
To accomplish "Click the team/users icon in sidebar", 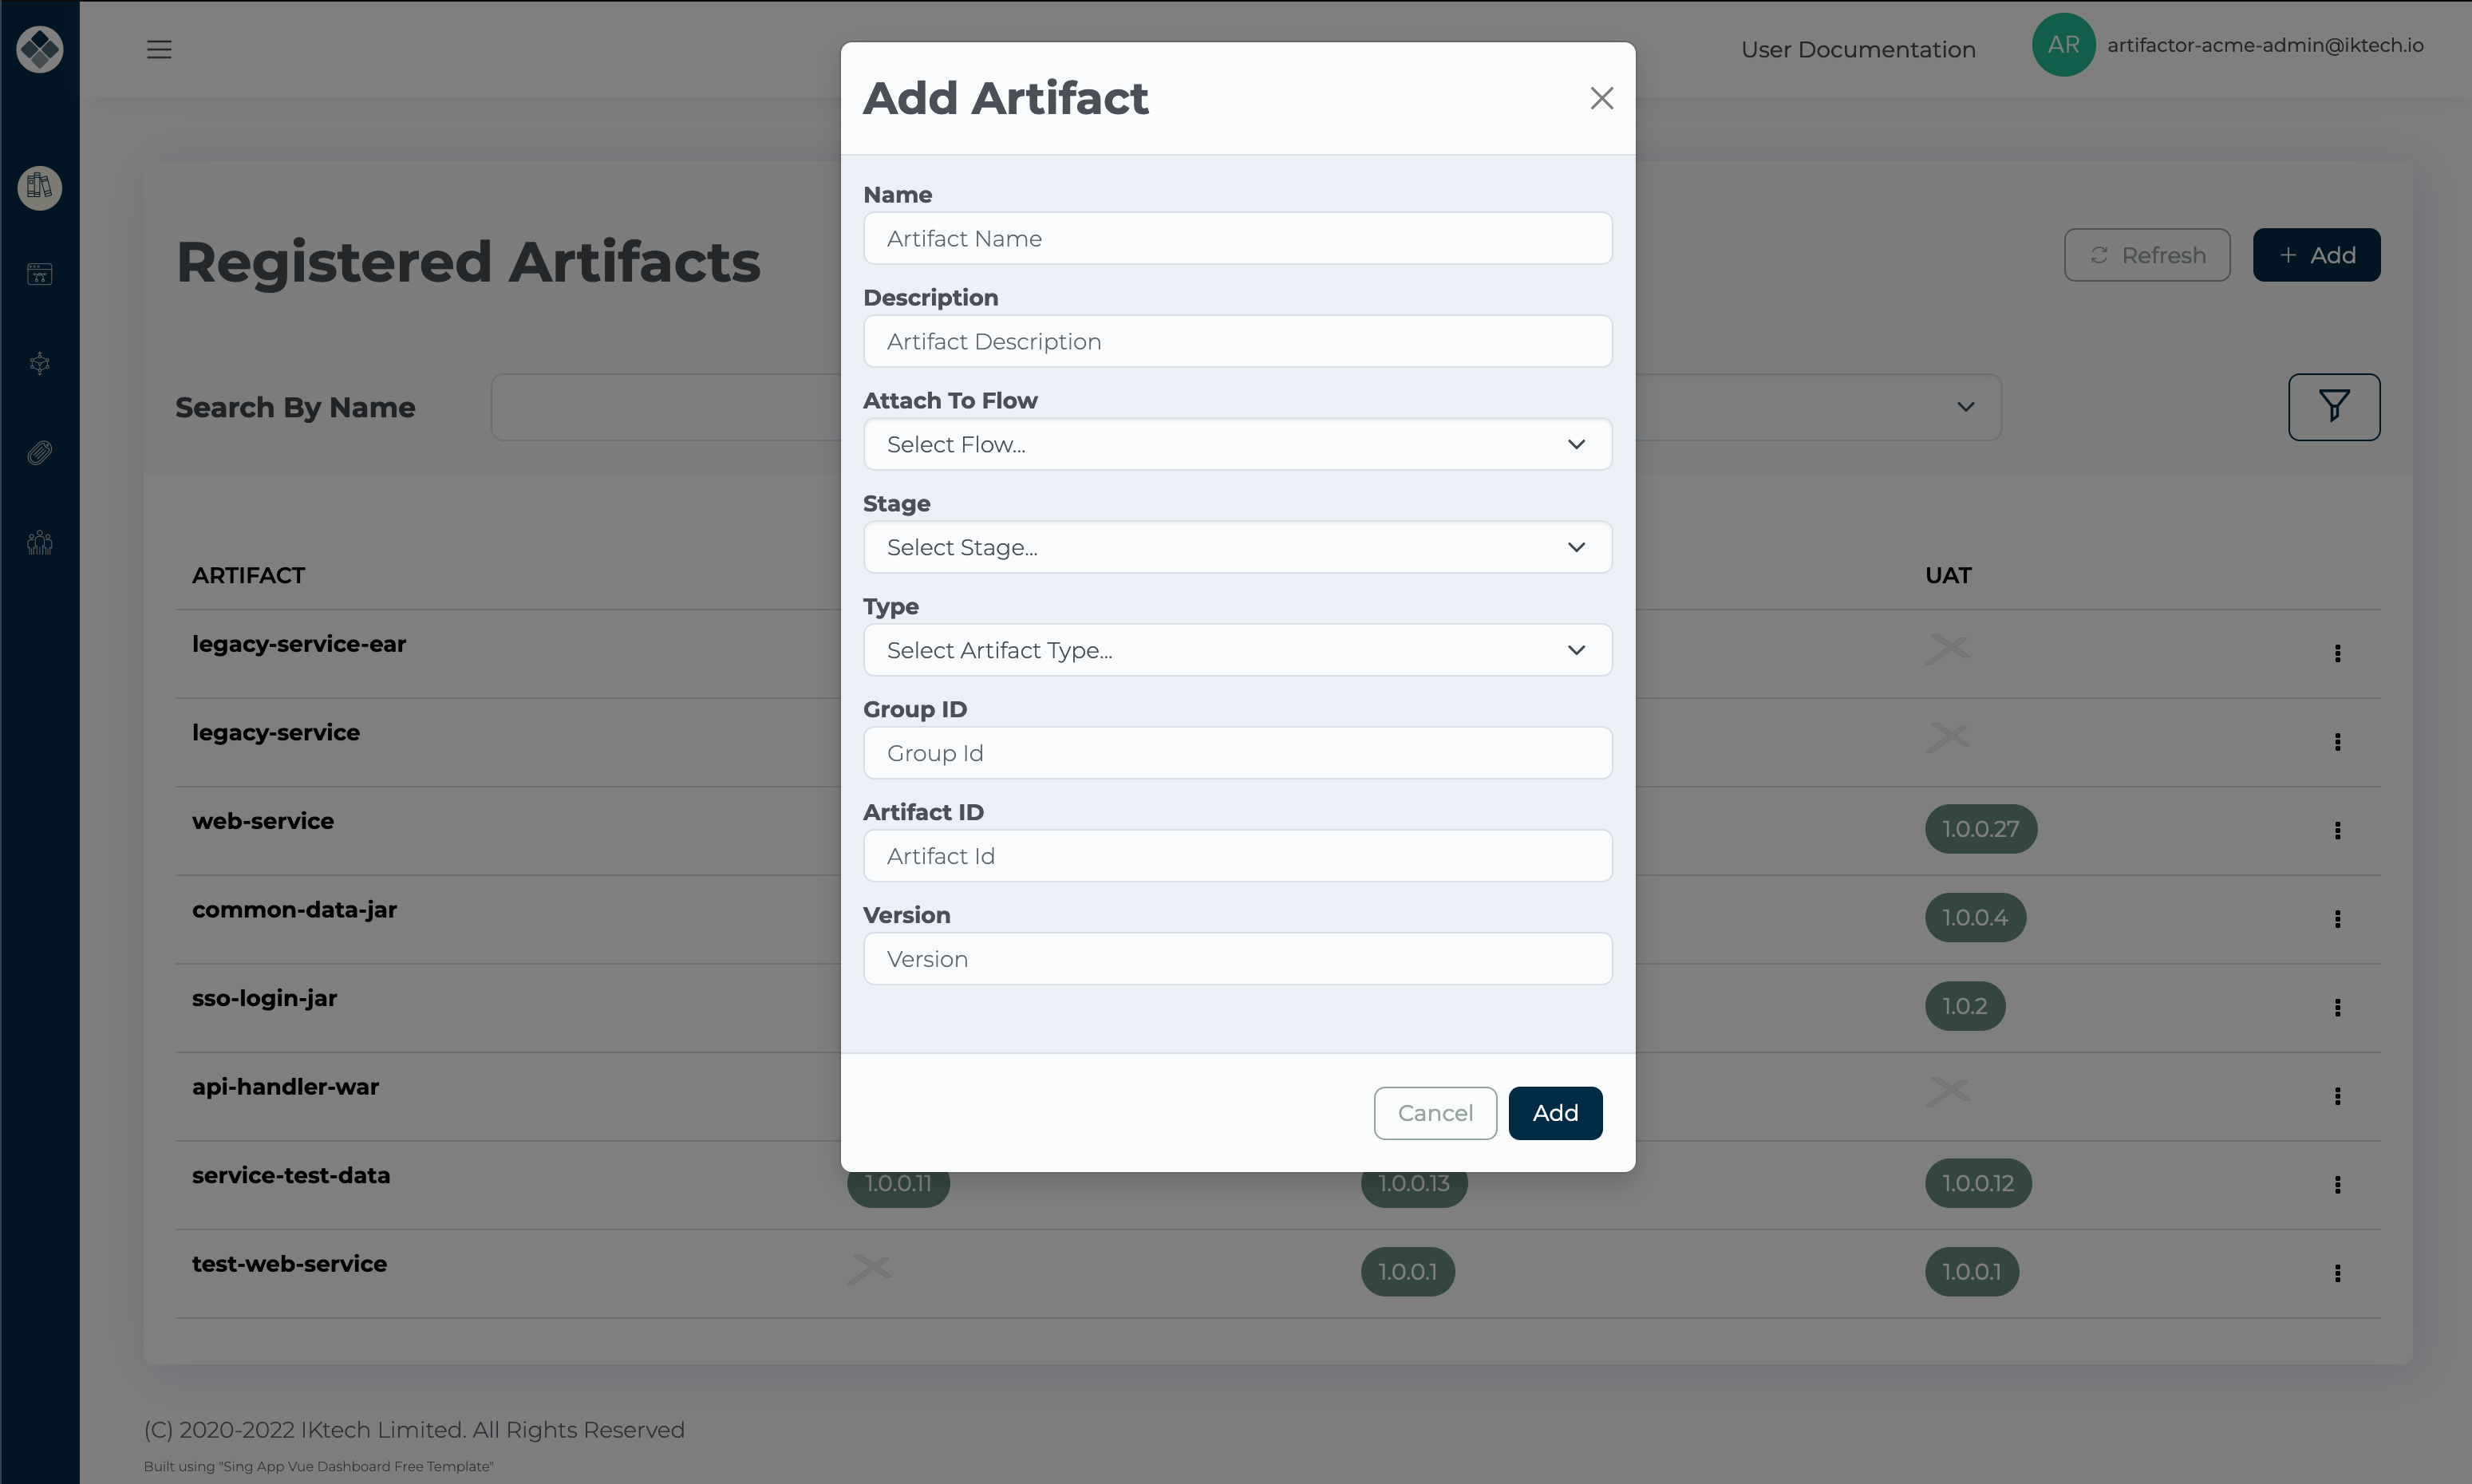I will click(x=39, y=542).
